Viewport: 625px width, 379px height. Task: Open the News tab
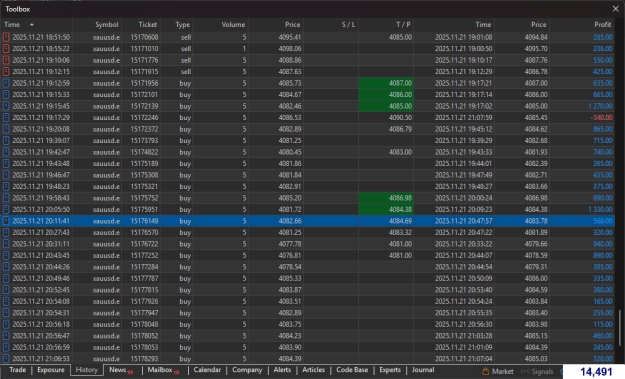(x=120, y=370)
